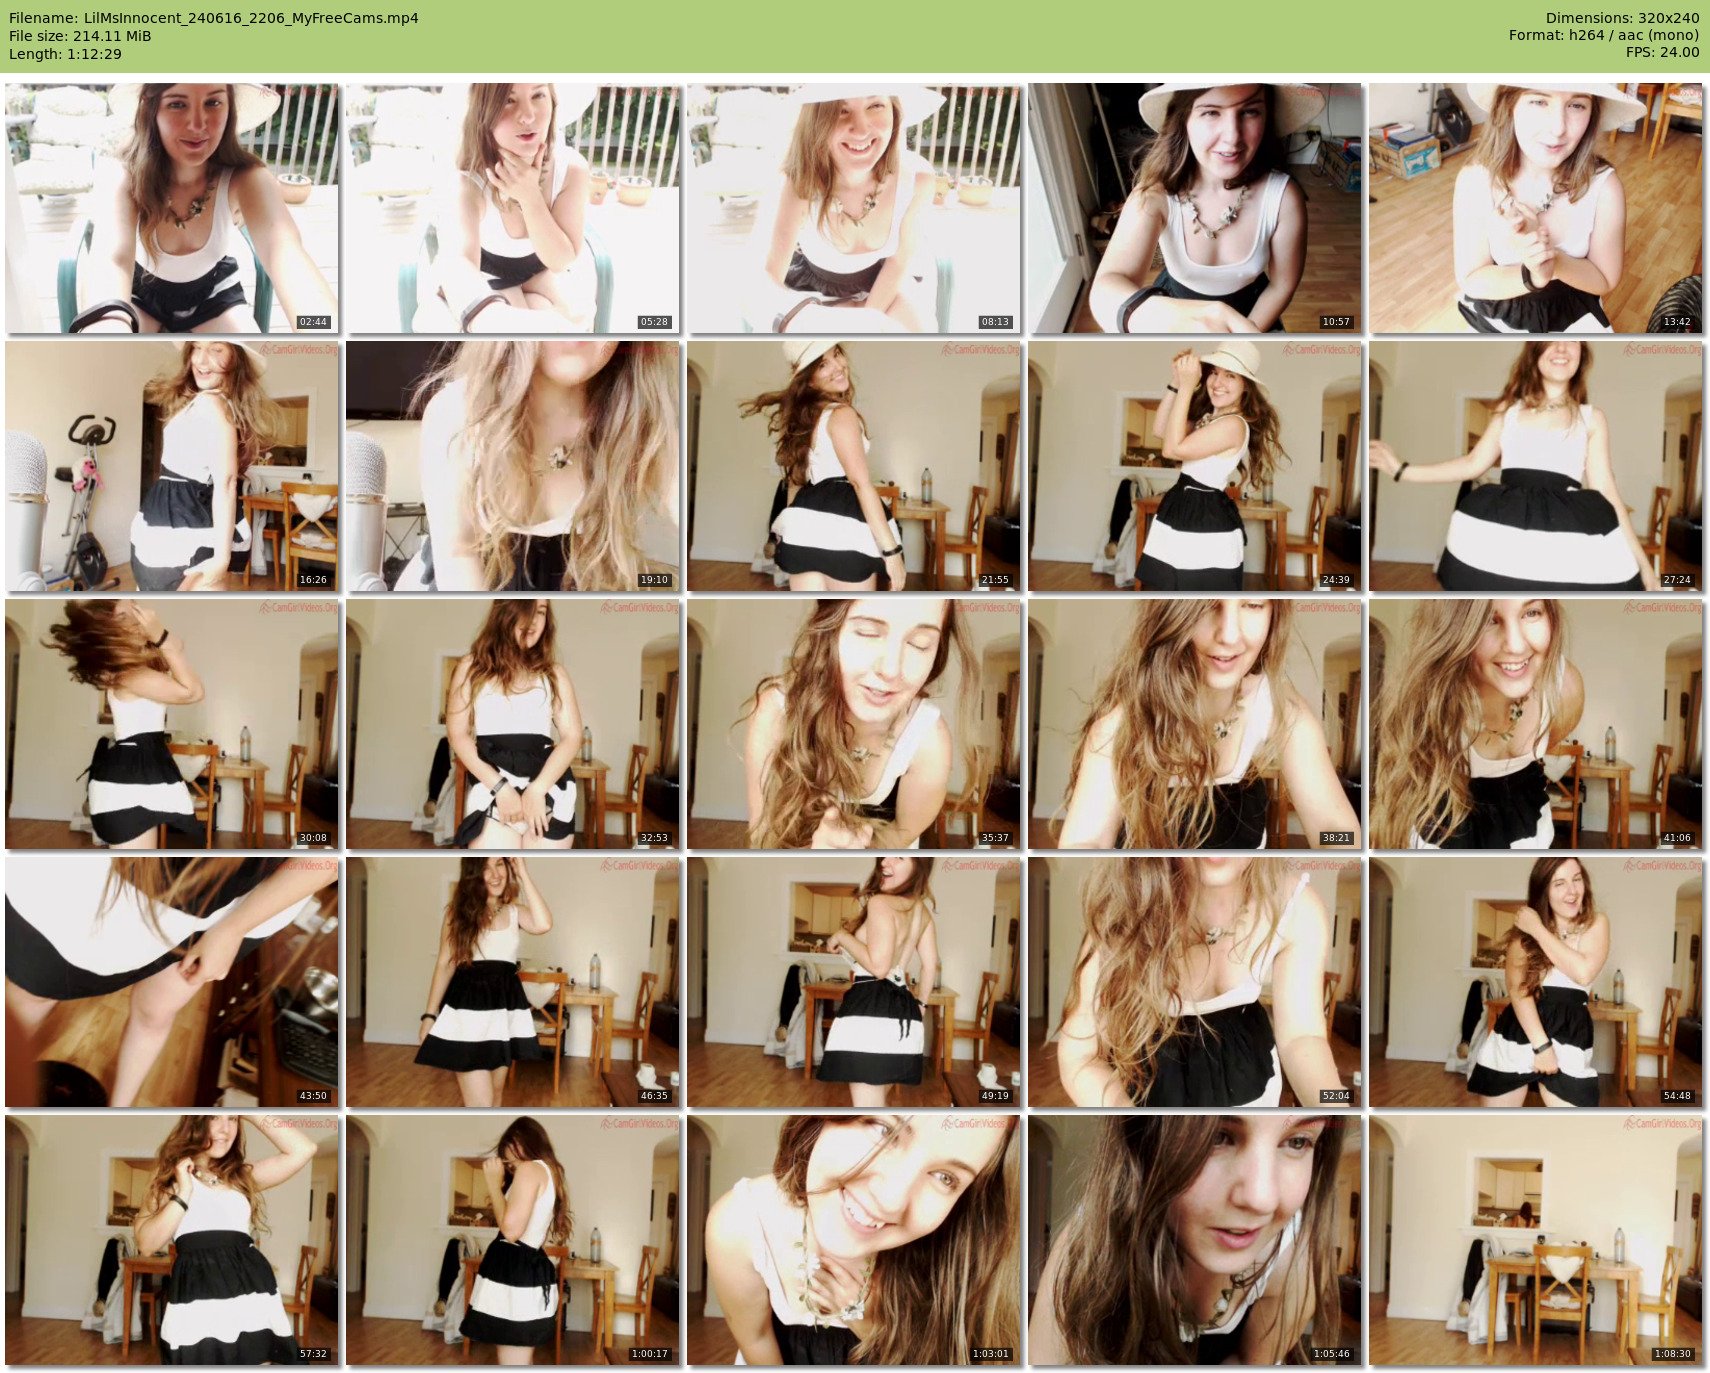Click the frame timestamped 46:35
The height and width of the screenshot is (1373, 1710).
tap(513, 982)
